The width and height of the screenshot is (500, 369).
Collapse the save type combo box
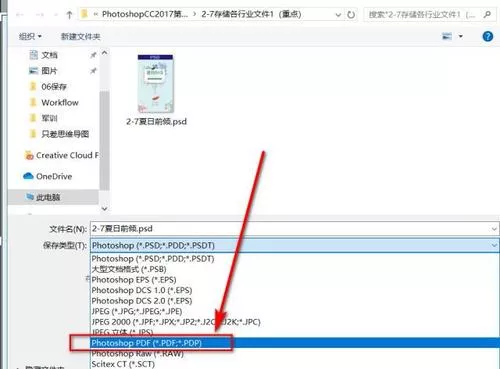coord(494,245)
